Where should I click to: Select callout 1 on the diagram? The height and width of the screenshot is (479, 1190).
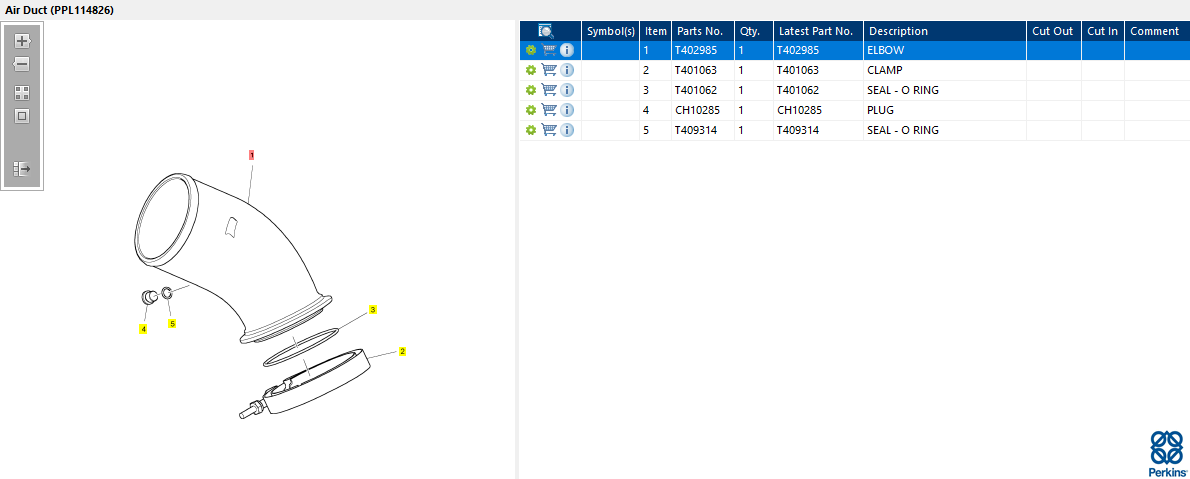click(251, 154)
